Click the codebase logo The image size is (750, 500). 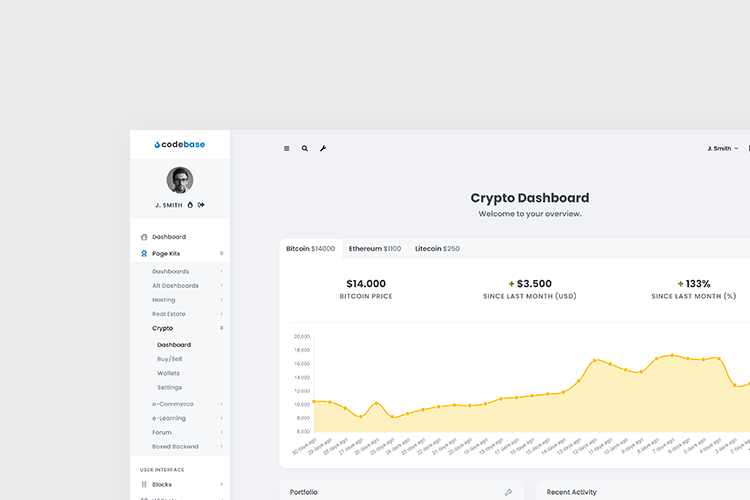(x=180, y=144)
